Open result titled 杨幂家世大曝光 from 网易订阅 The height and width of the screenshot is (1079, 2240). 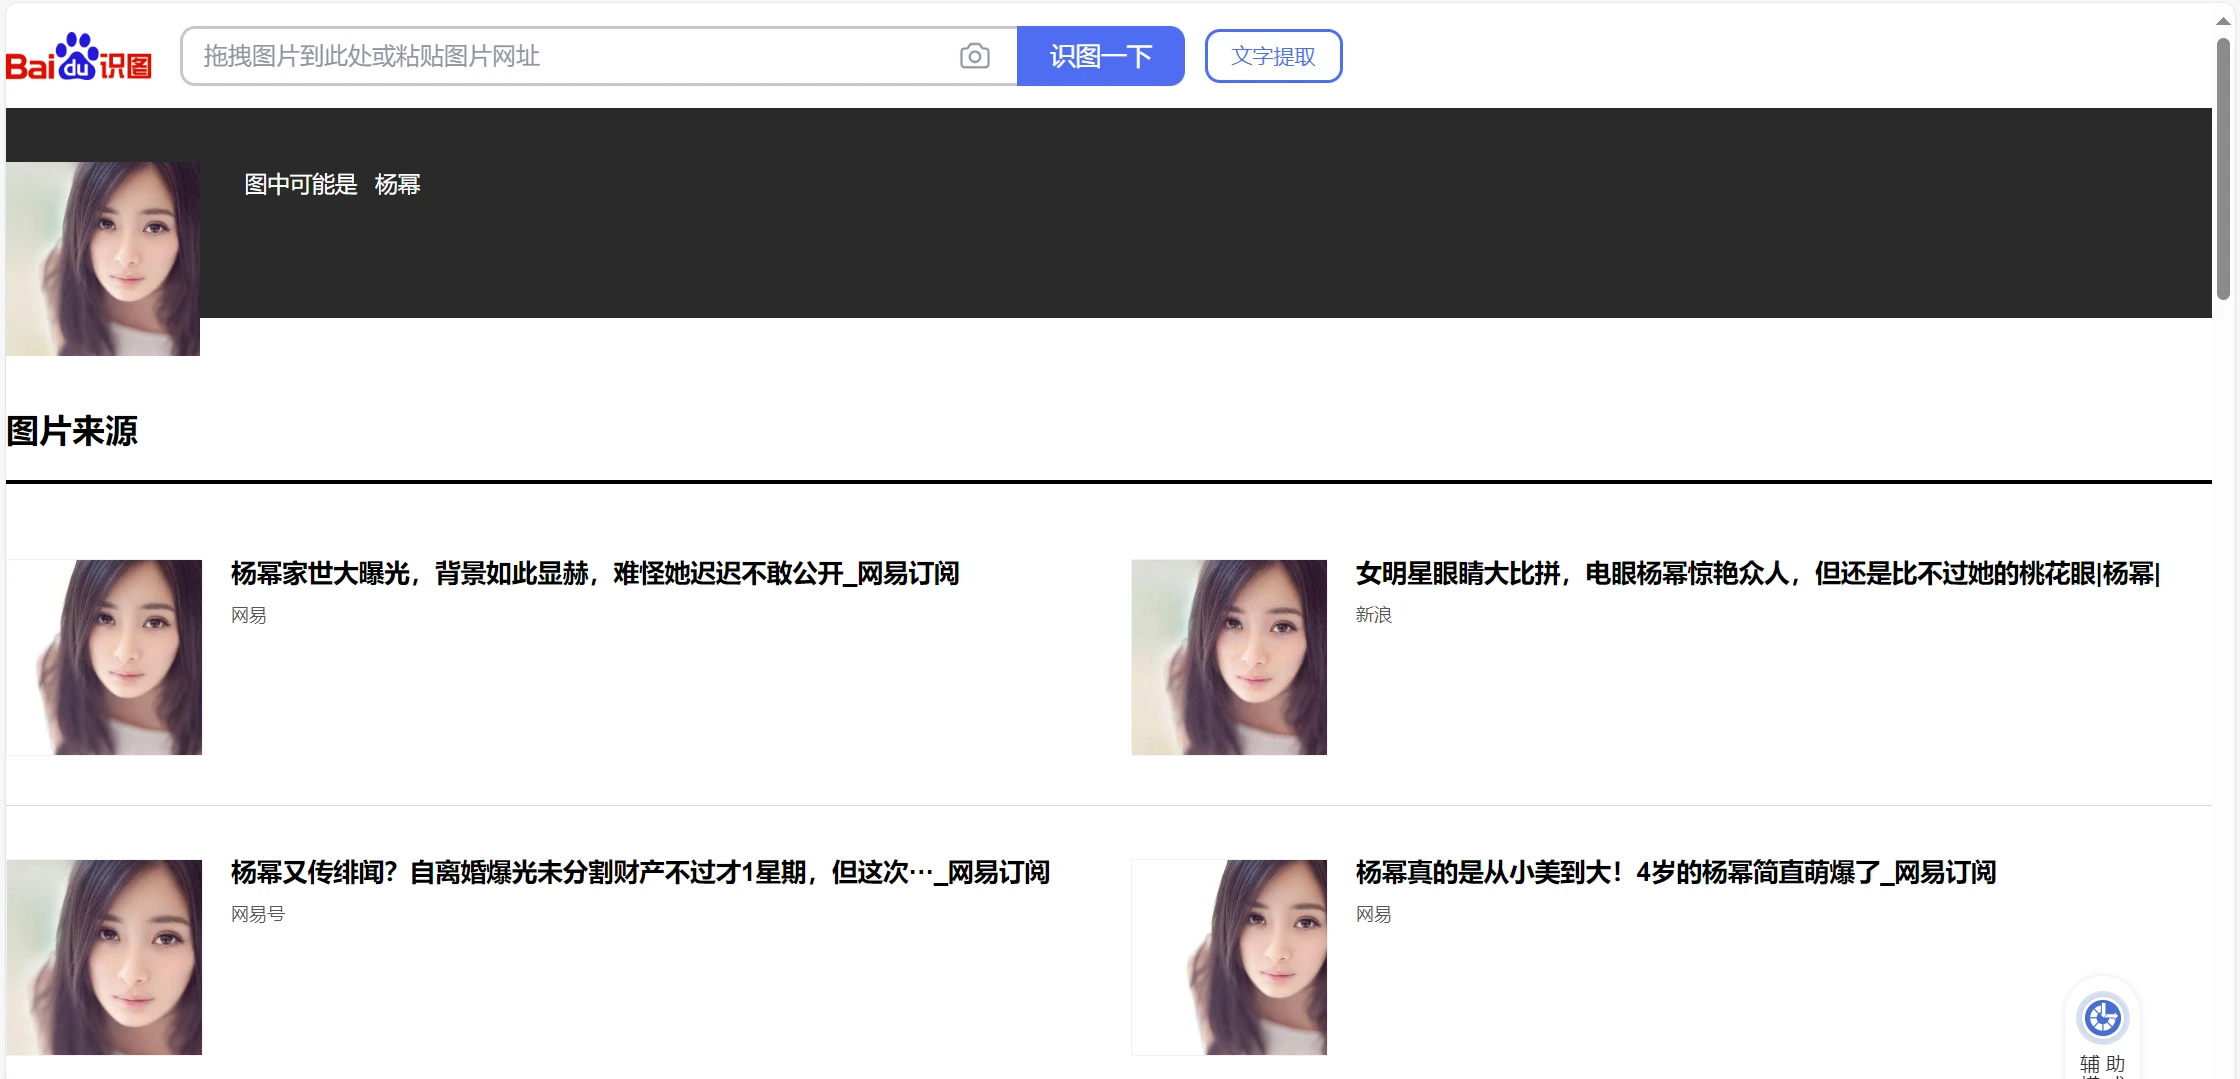595,573
